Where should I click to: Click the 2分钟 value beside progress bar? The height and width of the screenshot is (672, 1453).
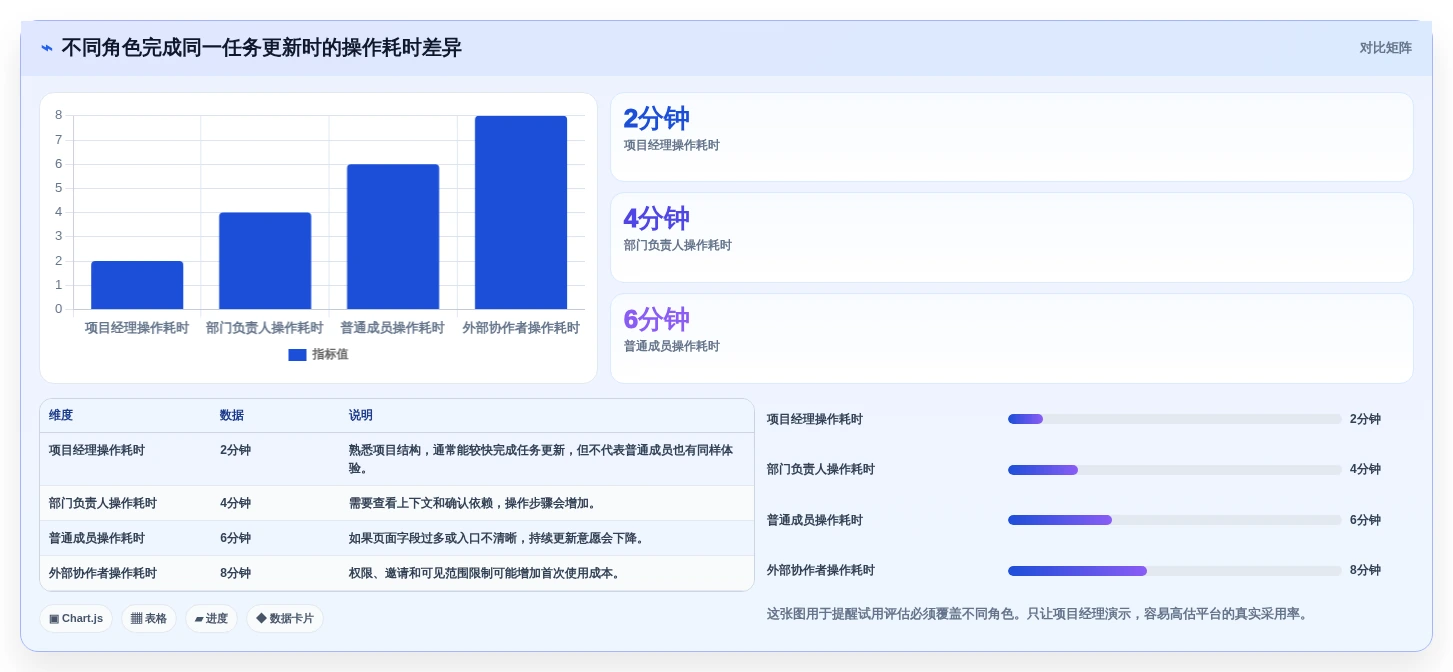(x=1365, y=420)
